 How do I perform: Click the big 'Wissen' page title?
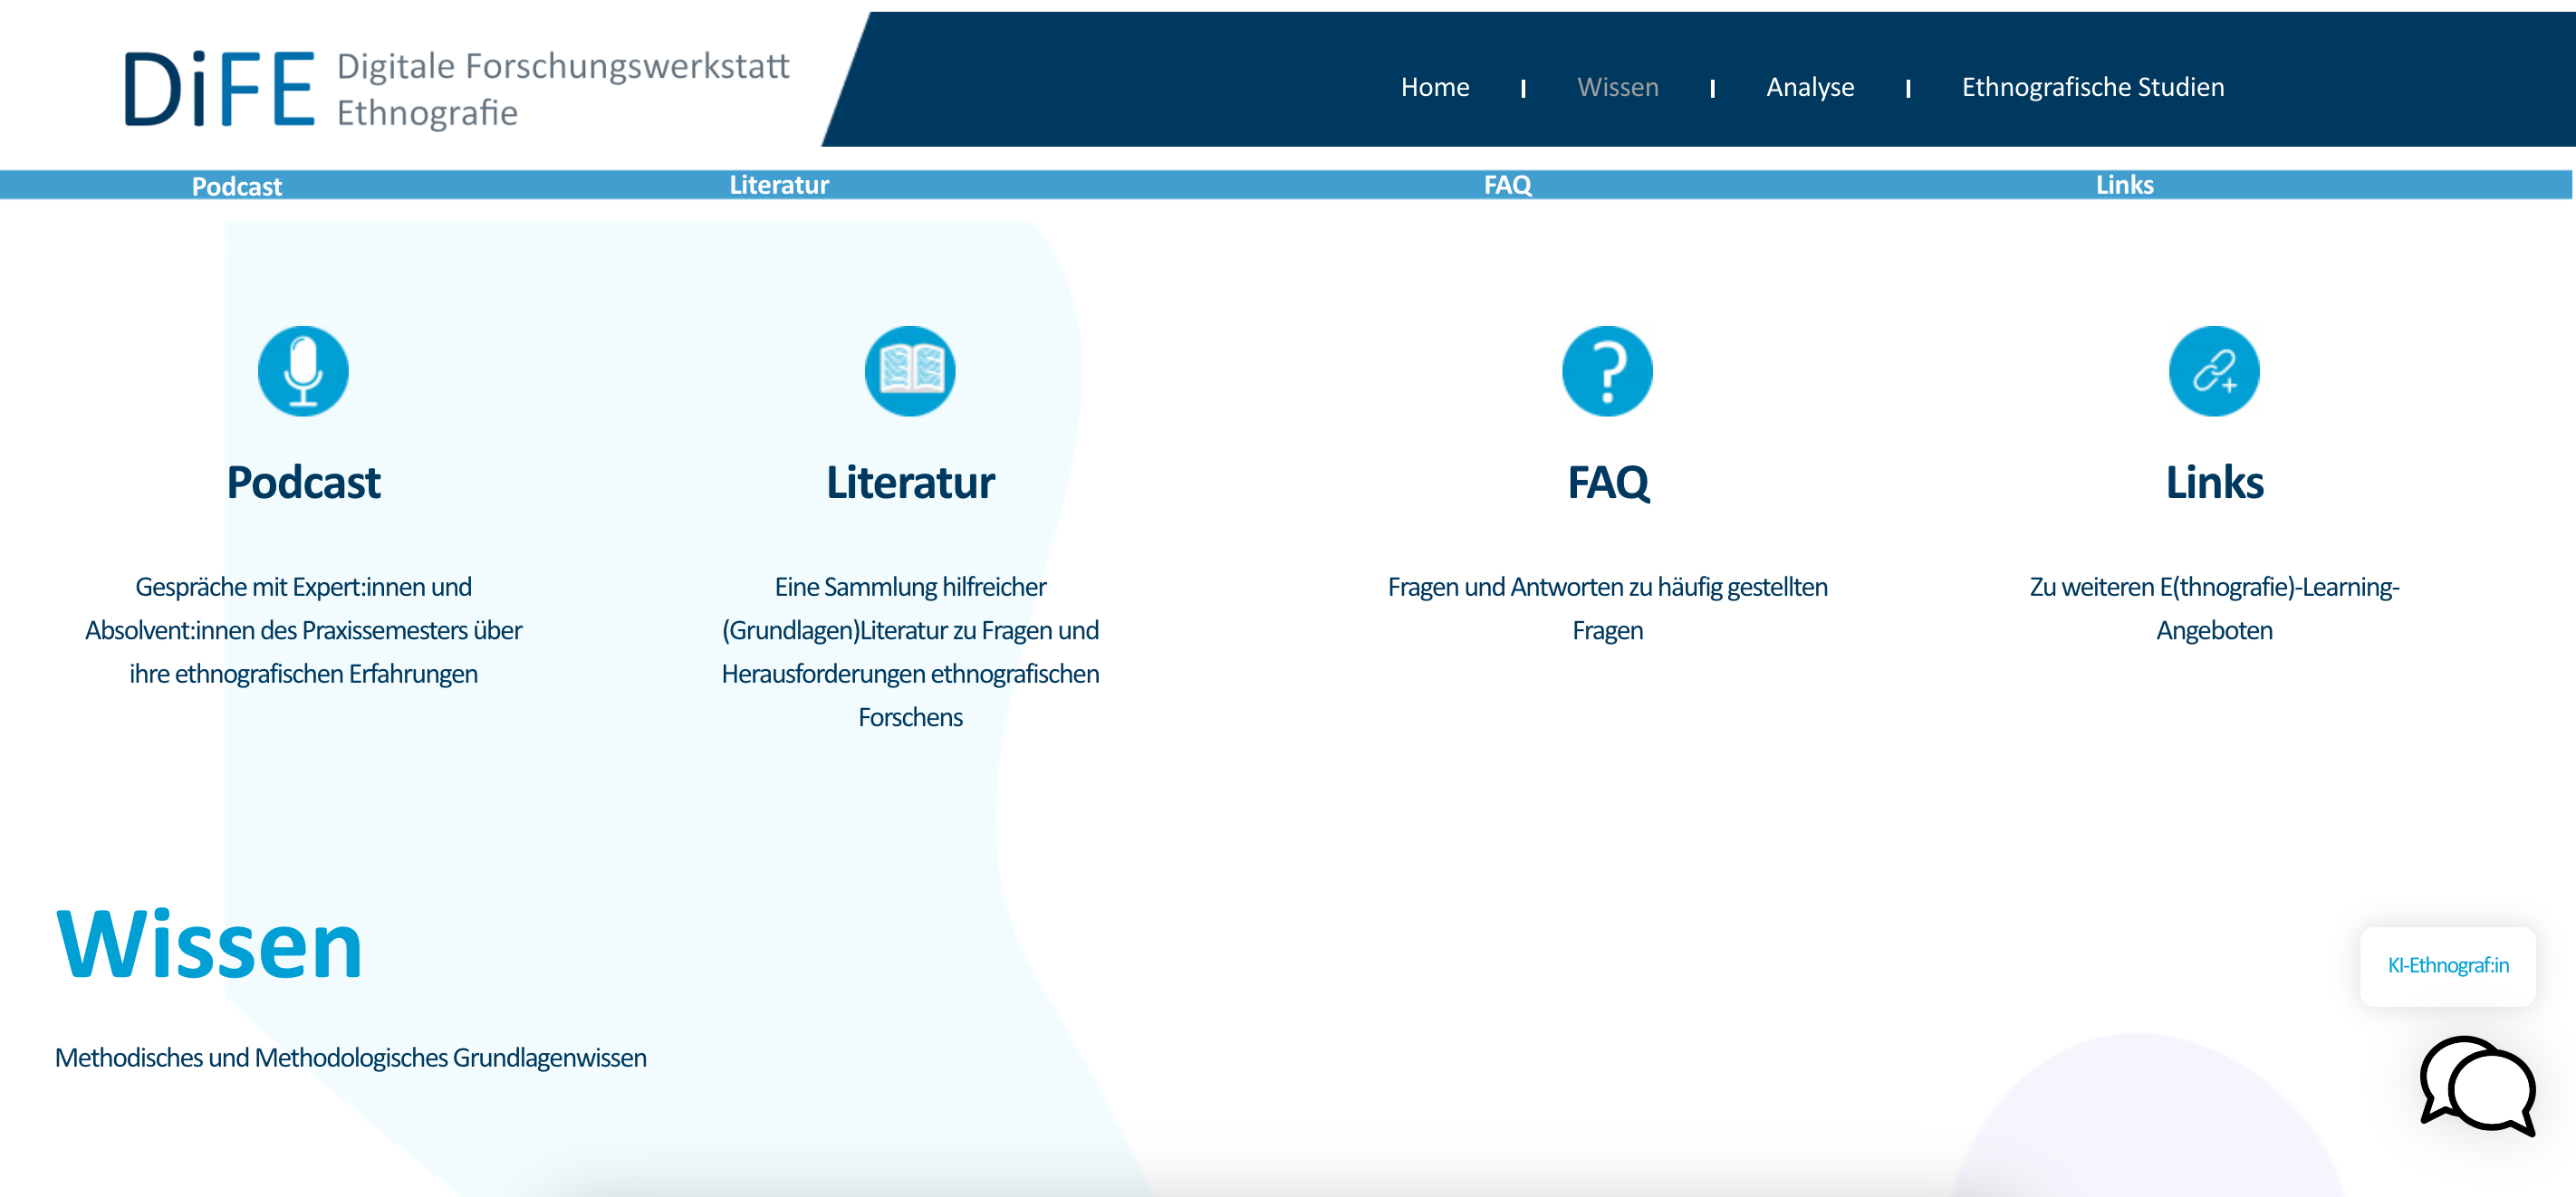pyautogui.click(x=209, y=944)
